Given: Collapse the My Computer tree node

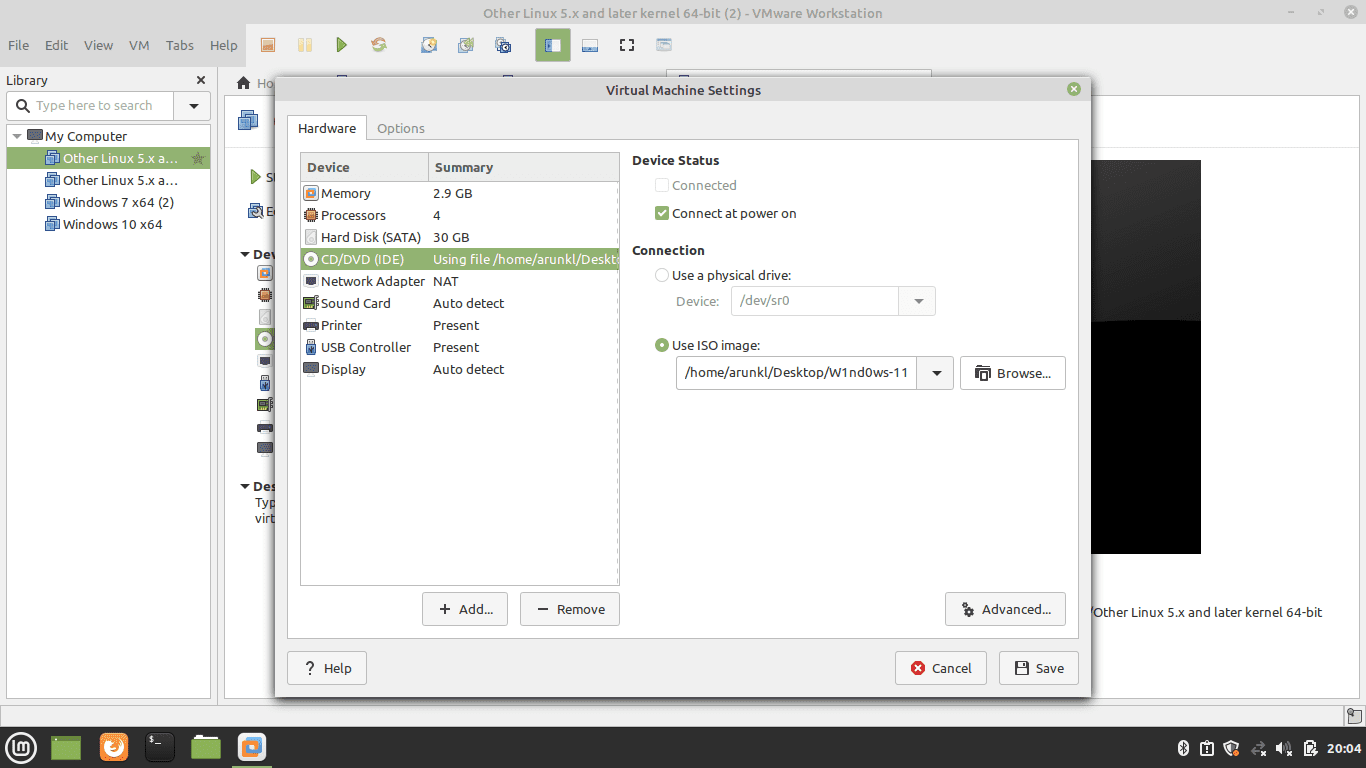Looking at the screenshot, I should point(17,136).
